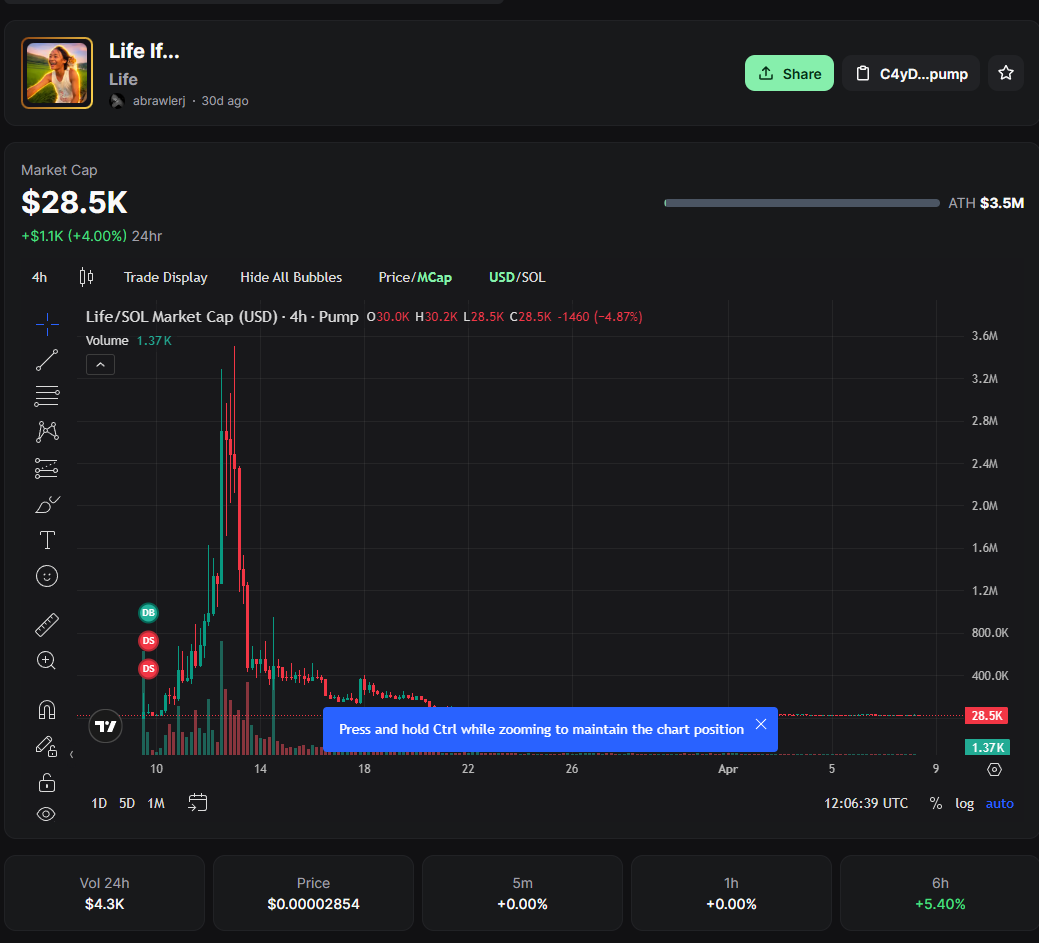Click the candlestick chart type icon
The image size is (1039, 943).
point(86,277)
